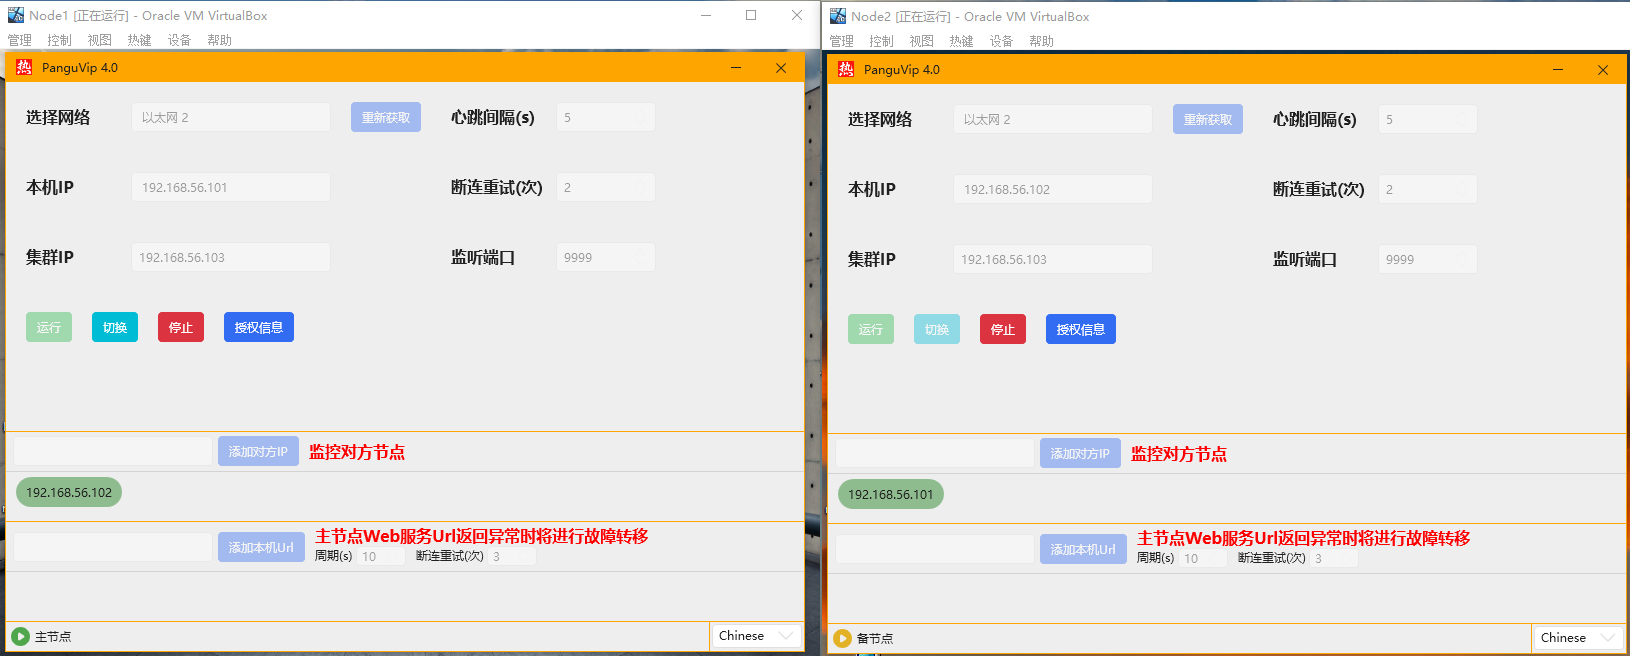
Task: Click the yellow 备节点 status icon in Node2
Action: click(842, 638)
